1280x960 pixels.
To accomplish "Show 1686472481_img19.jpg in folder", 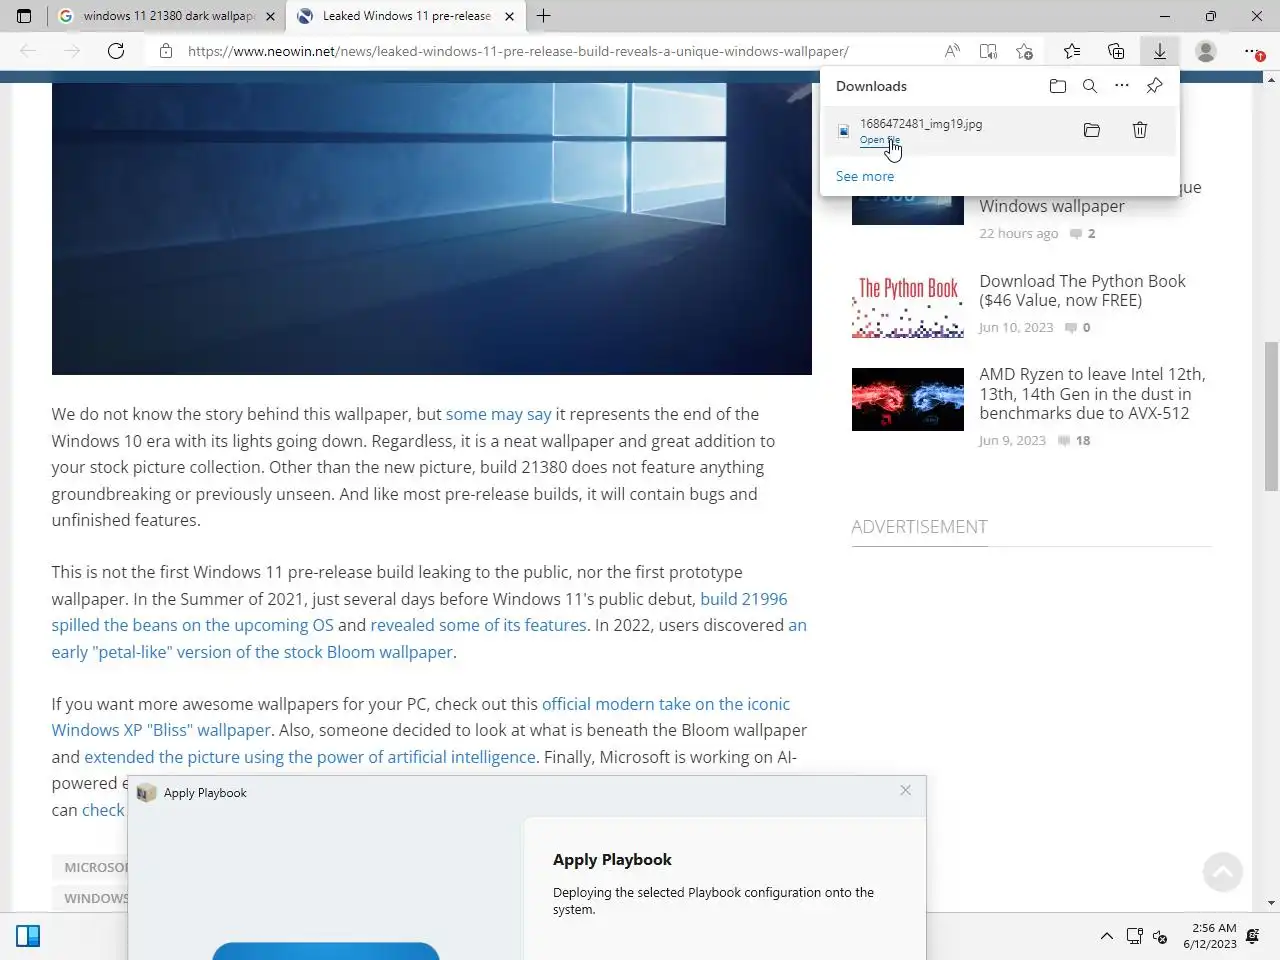I will [x=1092, y=130].
